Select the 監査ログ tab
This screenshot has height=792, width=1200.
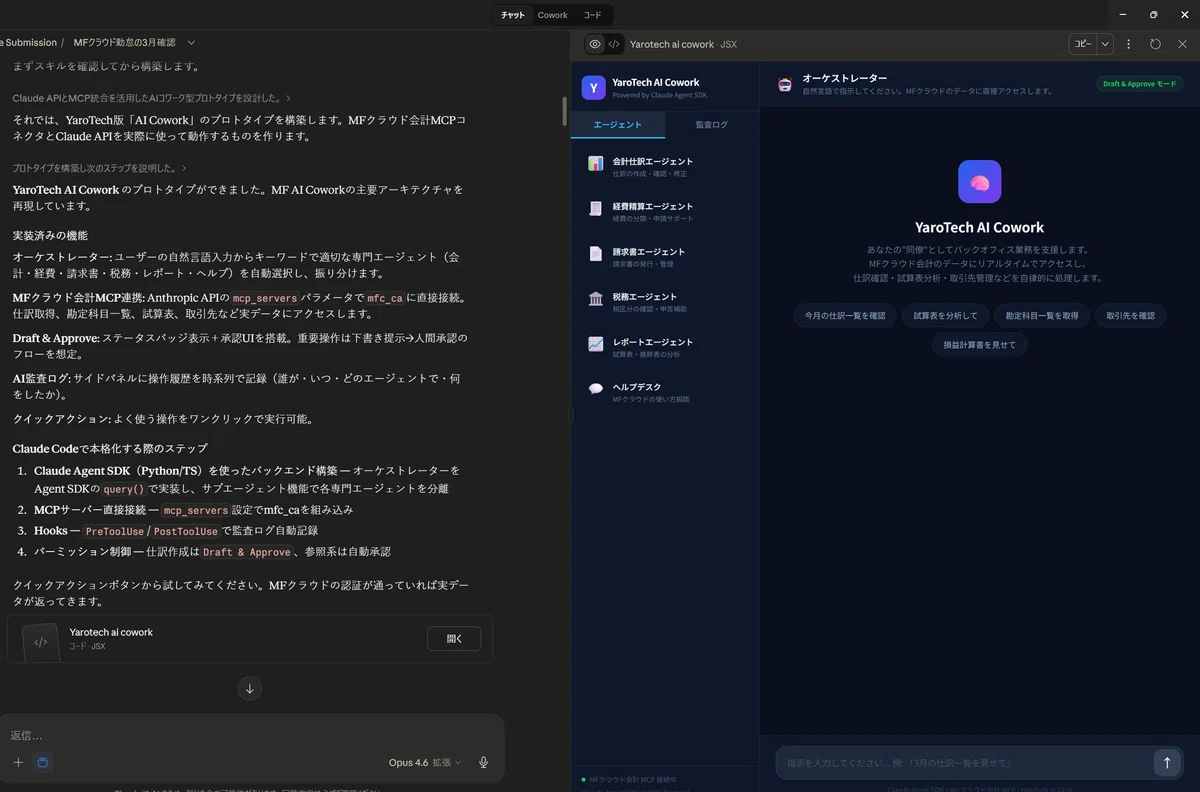pyautogui.click(x=711, y=125)
